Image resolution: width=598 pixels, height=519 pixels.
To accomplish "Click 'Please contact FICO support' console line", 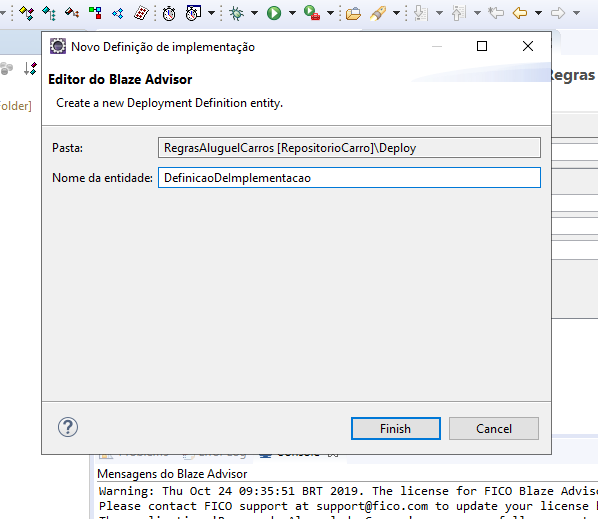I will pos(348,506).
